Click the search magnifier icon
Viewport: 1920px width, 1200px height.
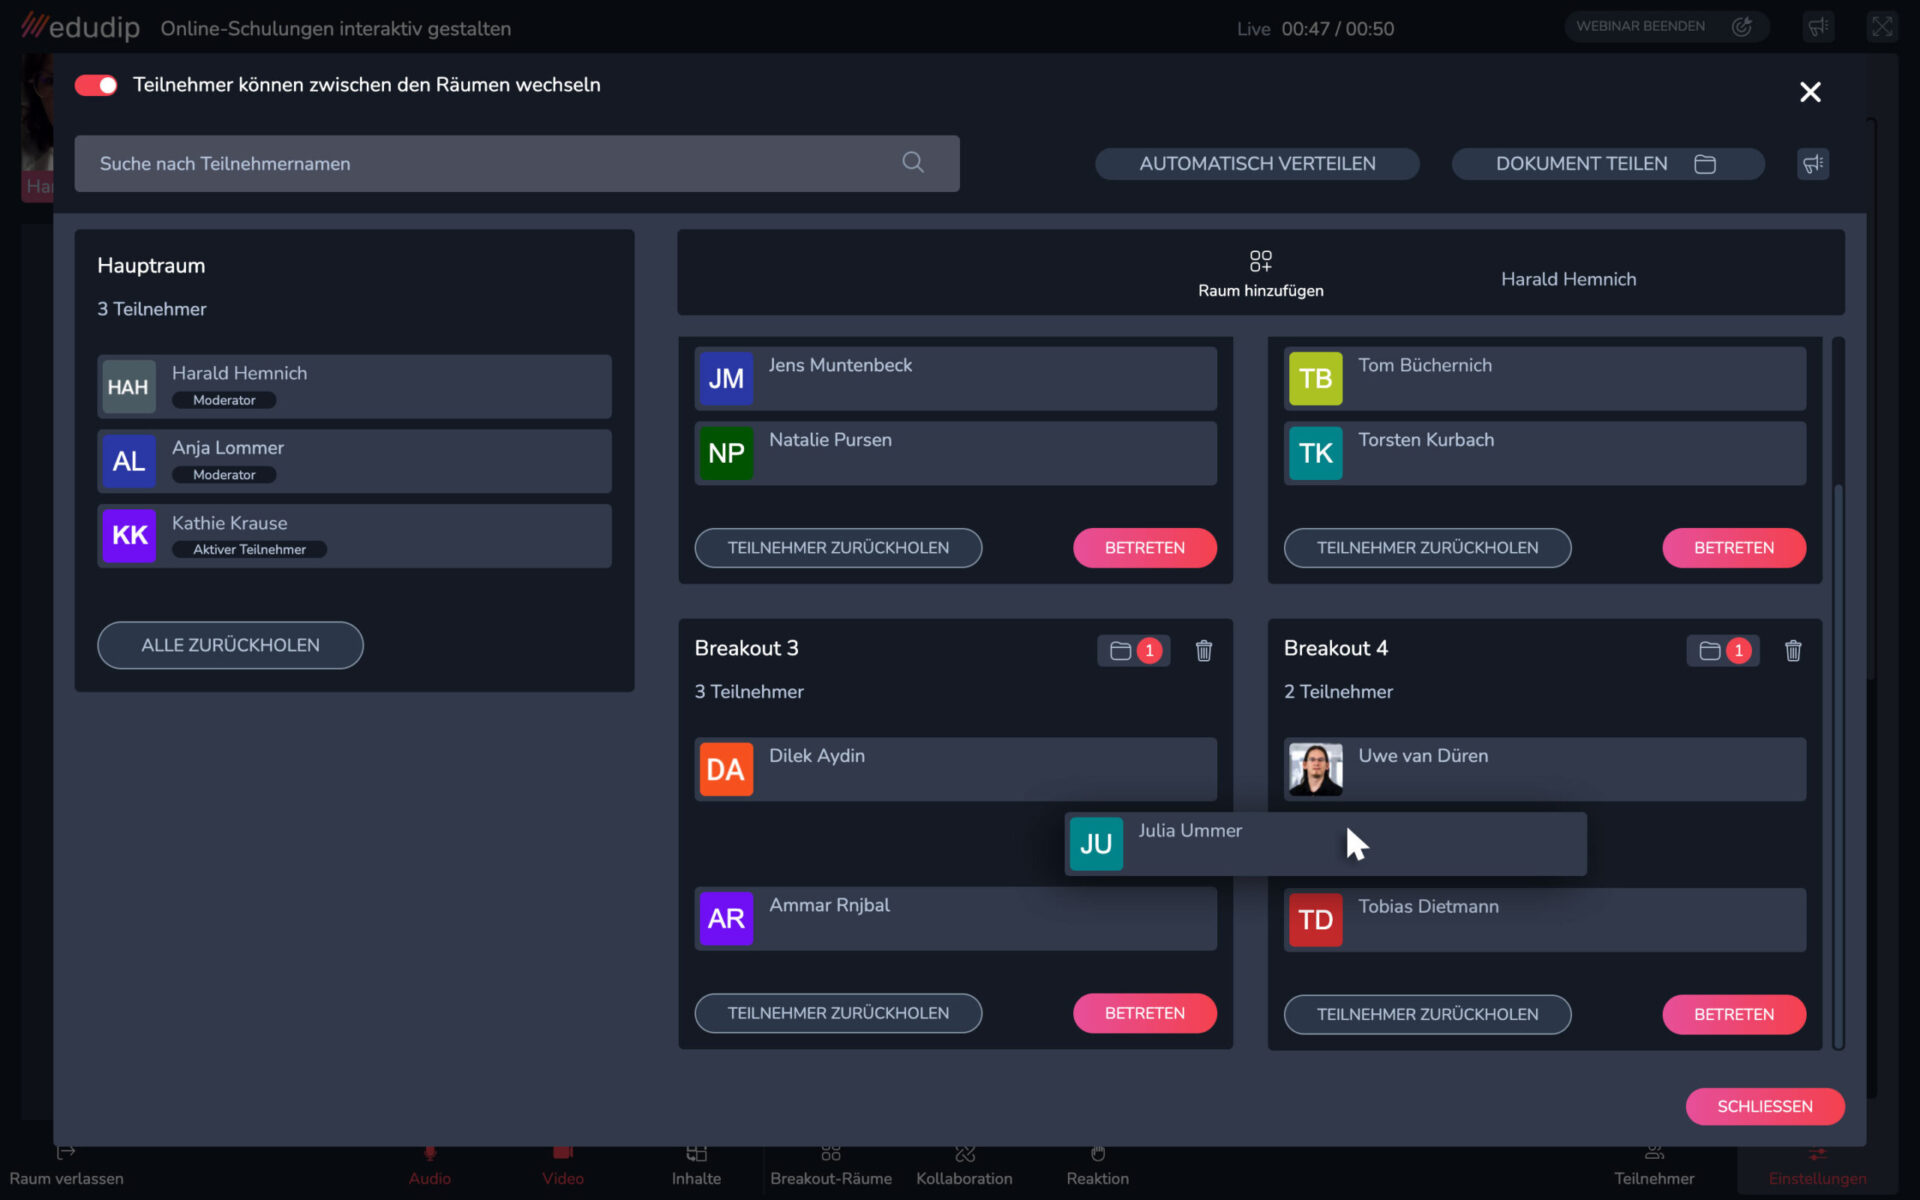[x=912, y=163]
